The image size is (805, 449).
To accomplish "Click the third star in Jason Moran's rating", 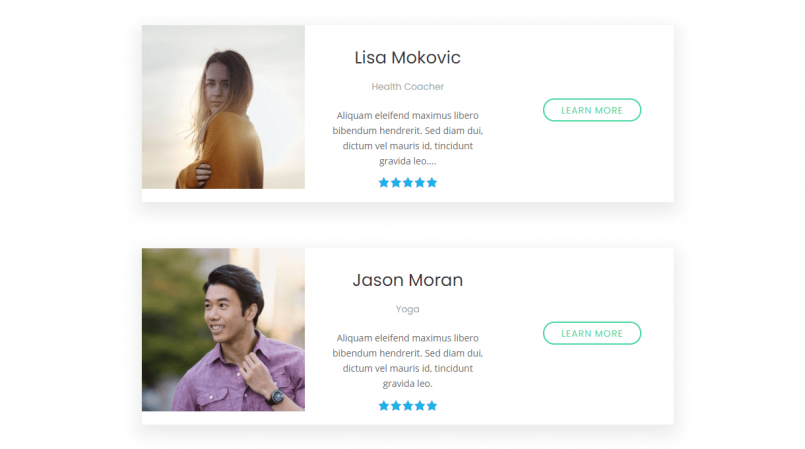I will (408, 406).
